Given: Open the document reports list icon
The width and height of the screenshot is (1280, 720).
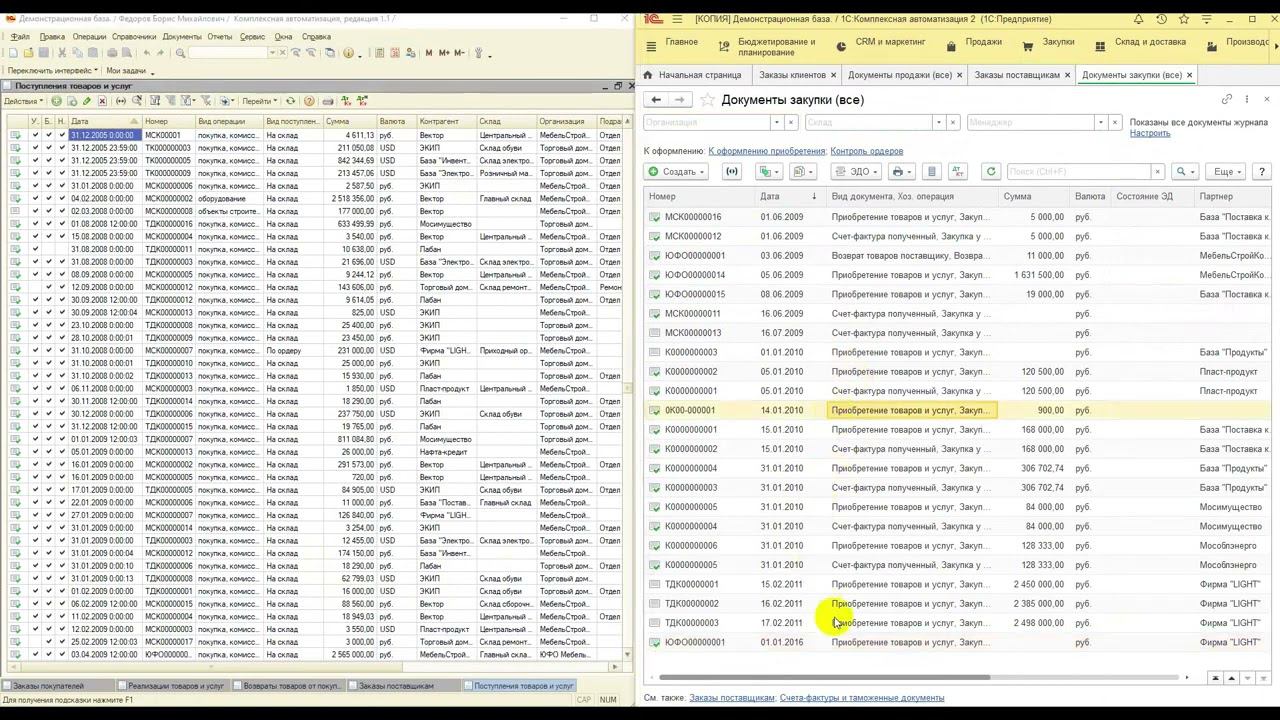Looking at the screenshot, I should point(931,172).
